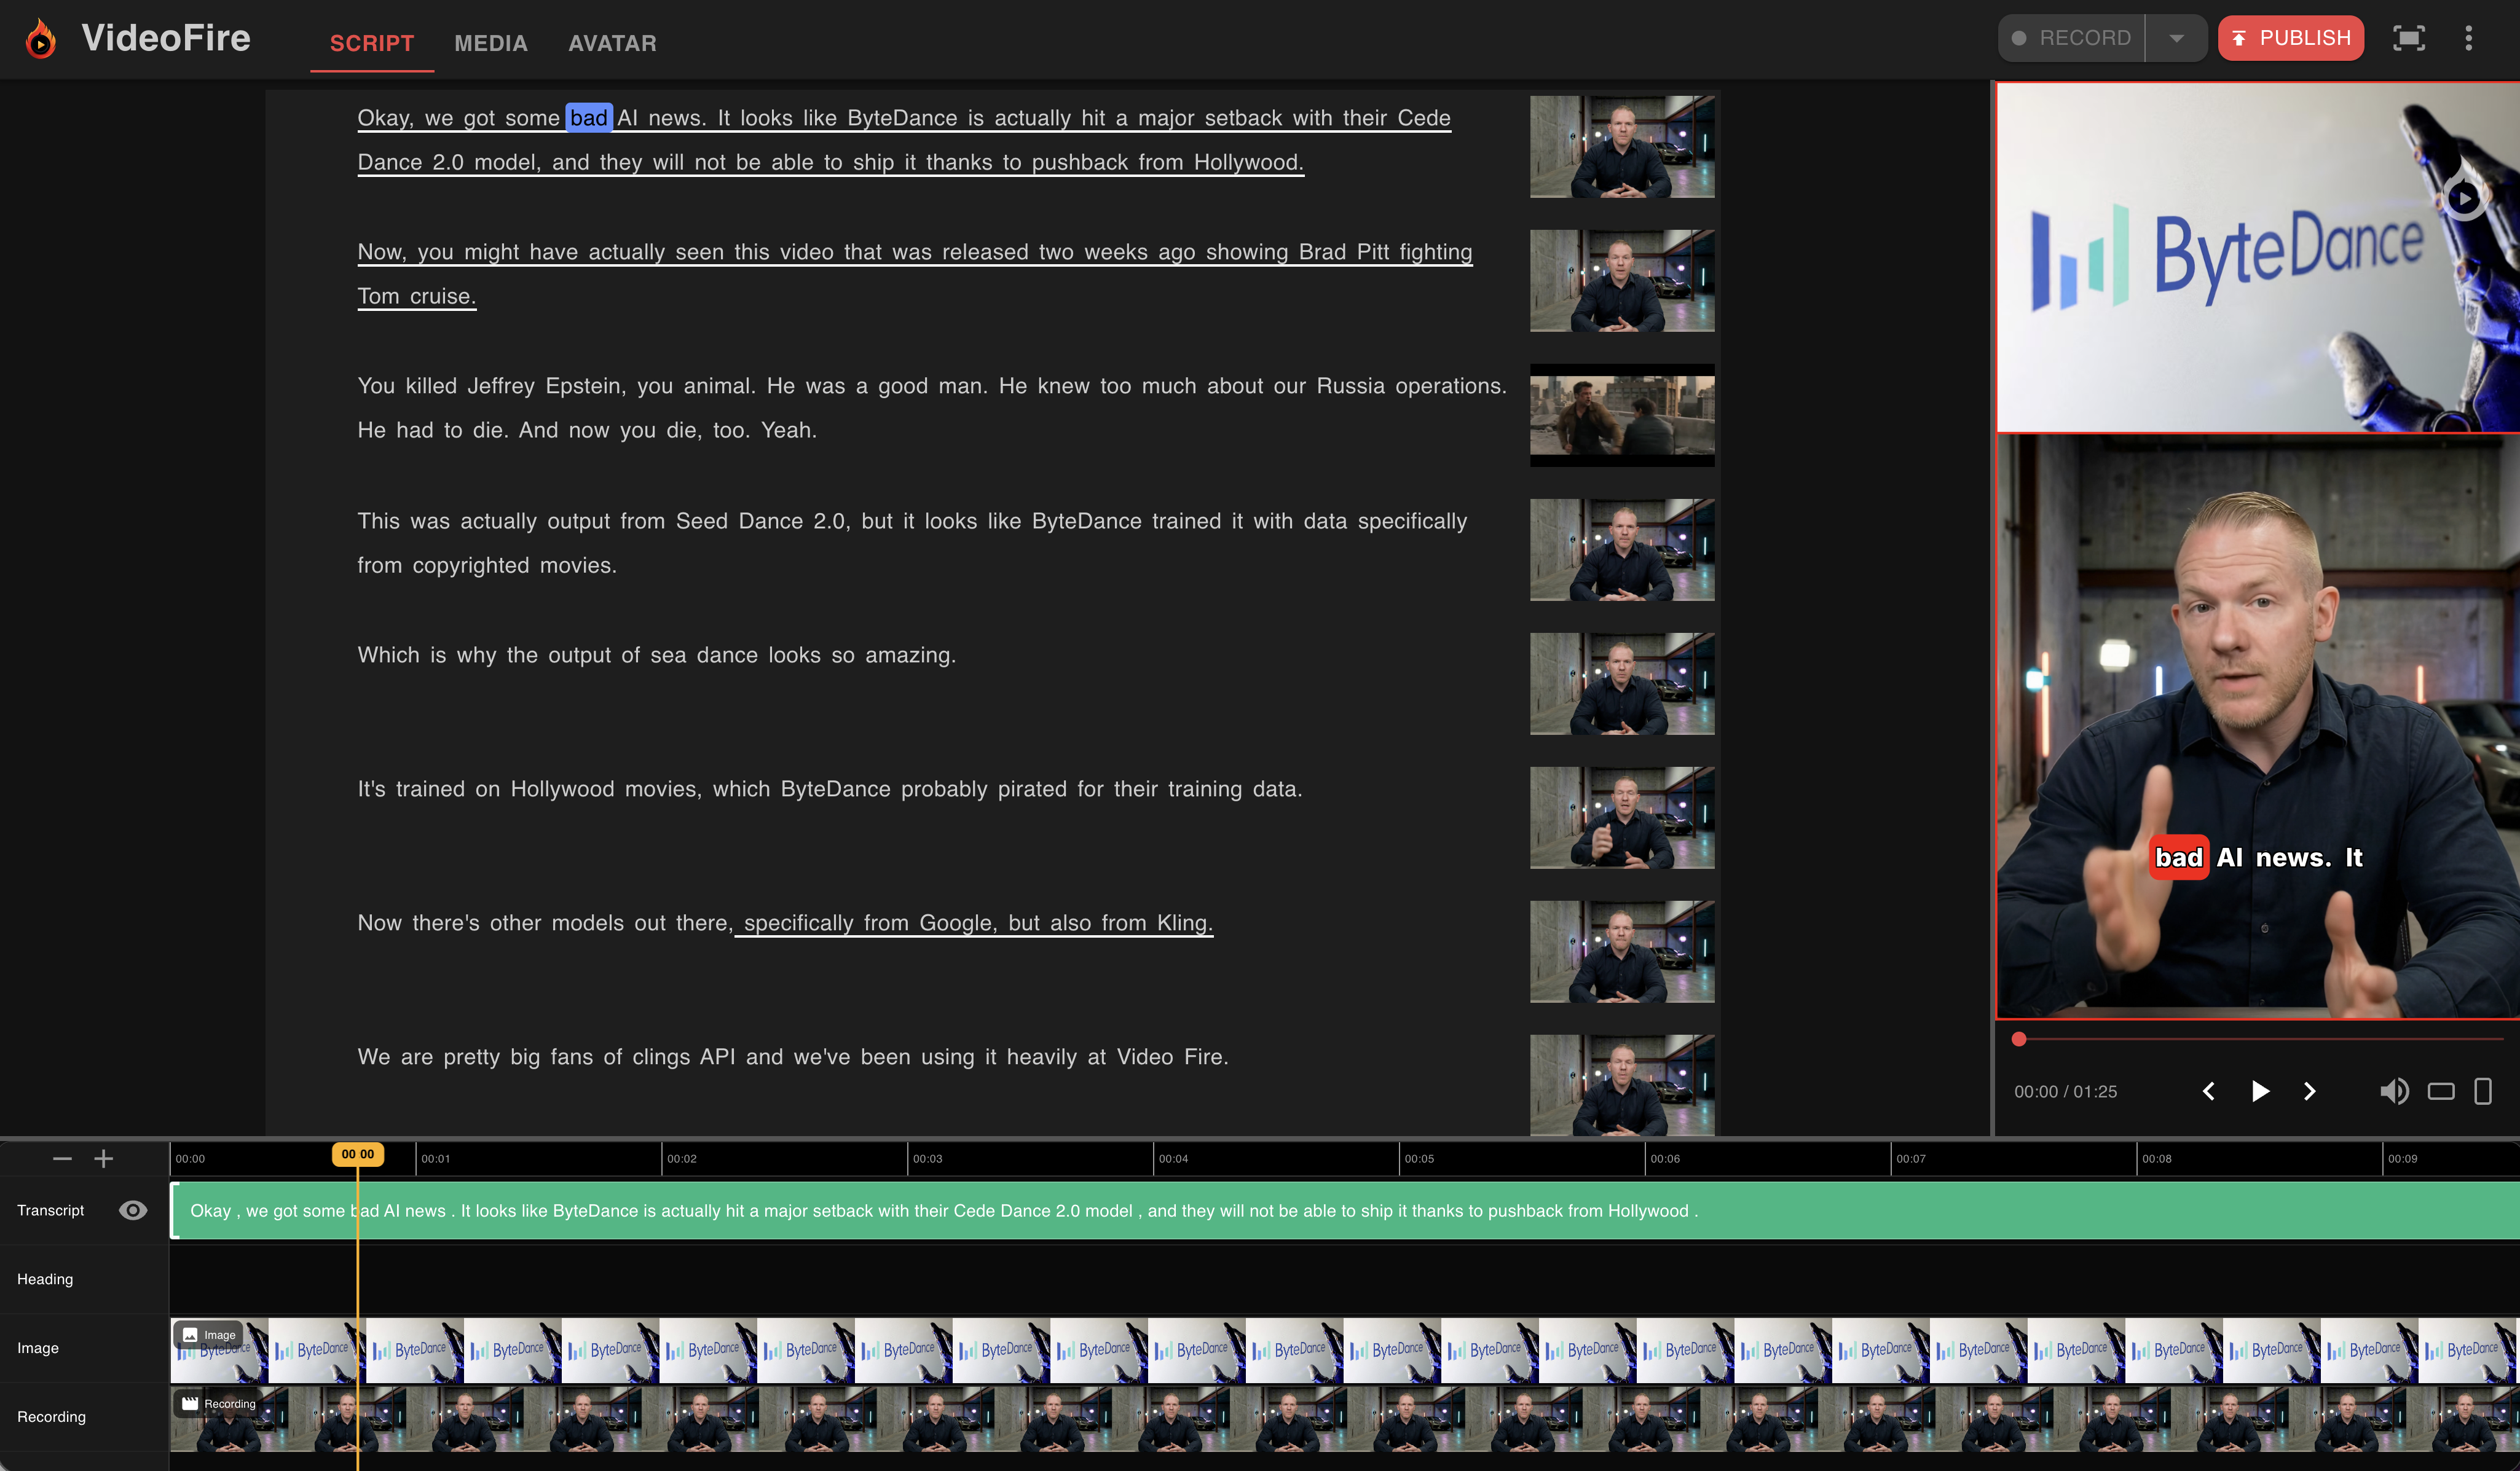The image size is (2520, 1471).
Task: Click line "It's trained on Hollywood movies"
Action: [830, 789]
